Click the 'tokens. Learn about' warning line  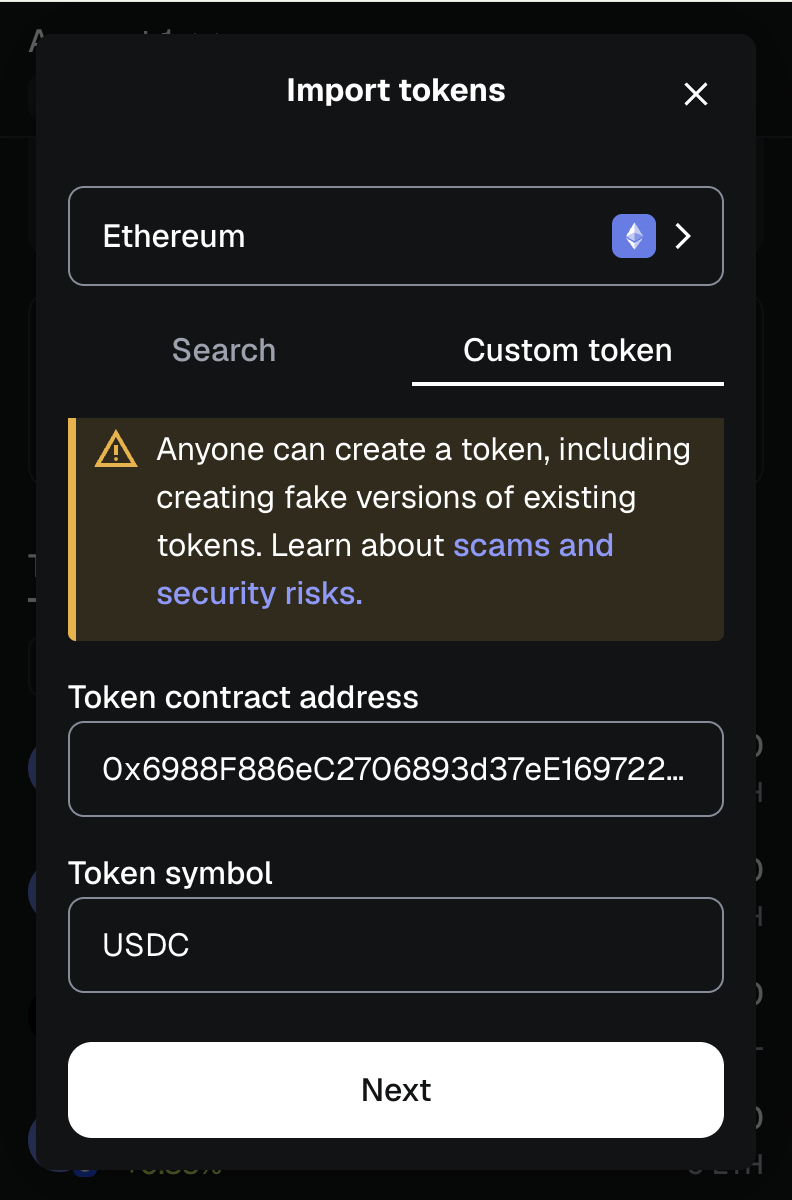[301, 546]
